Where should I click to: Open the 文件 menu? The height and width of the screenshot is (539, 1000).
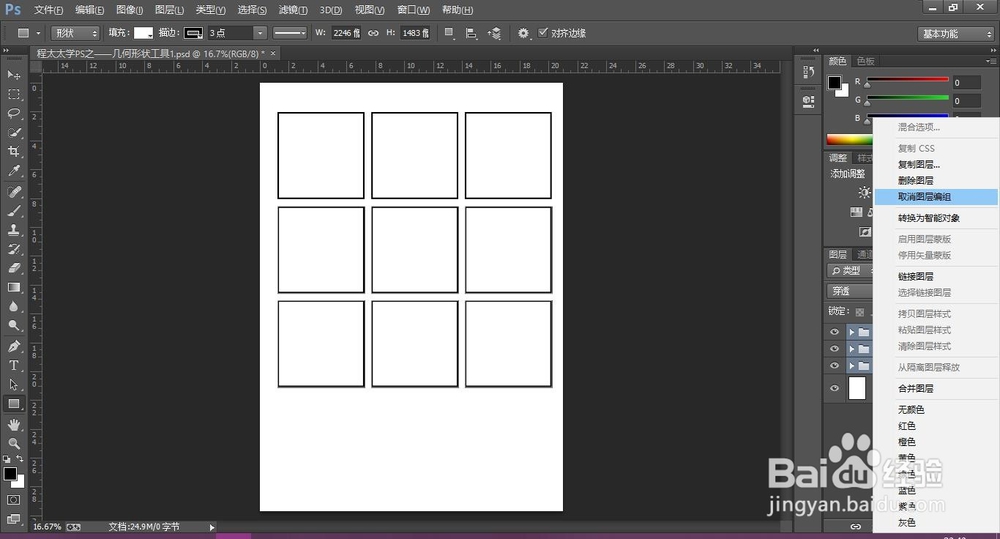(x=48, y=10)
